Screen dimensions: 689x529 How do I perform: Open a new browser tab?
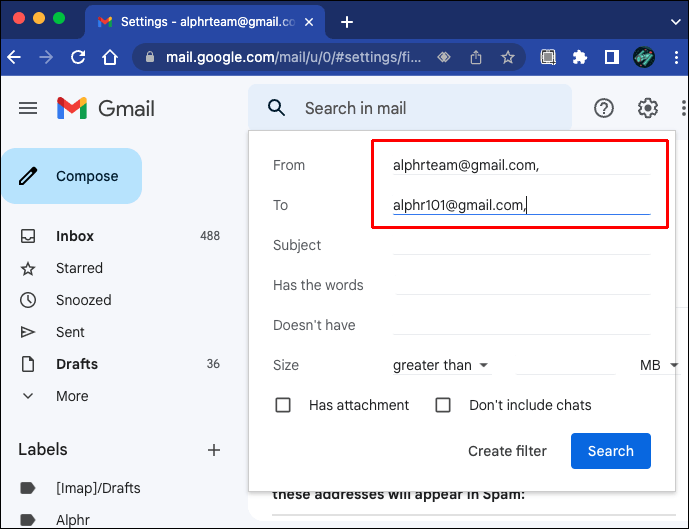point(347,22)
